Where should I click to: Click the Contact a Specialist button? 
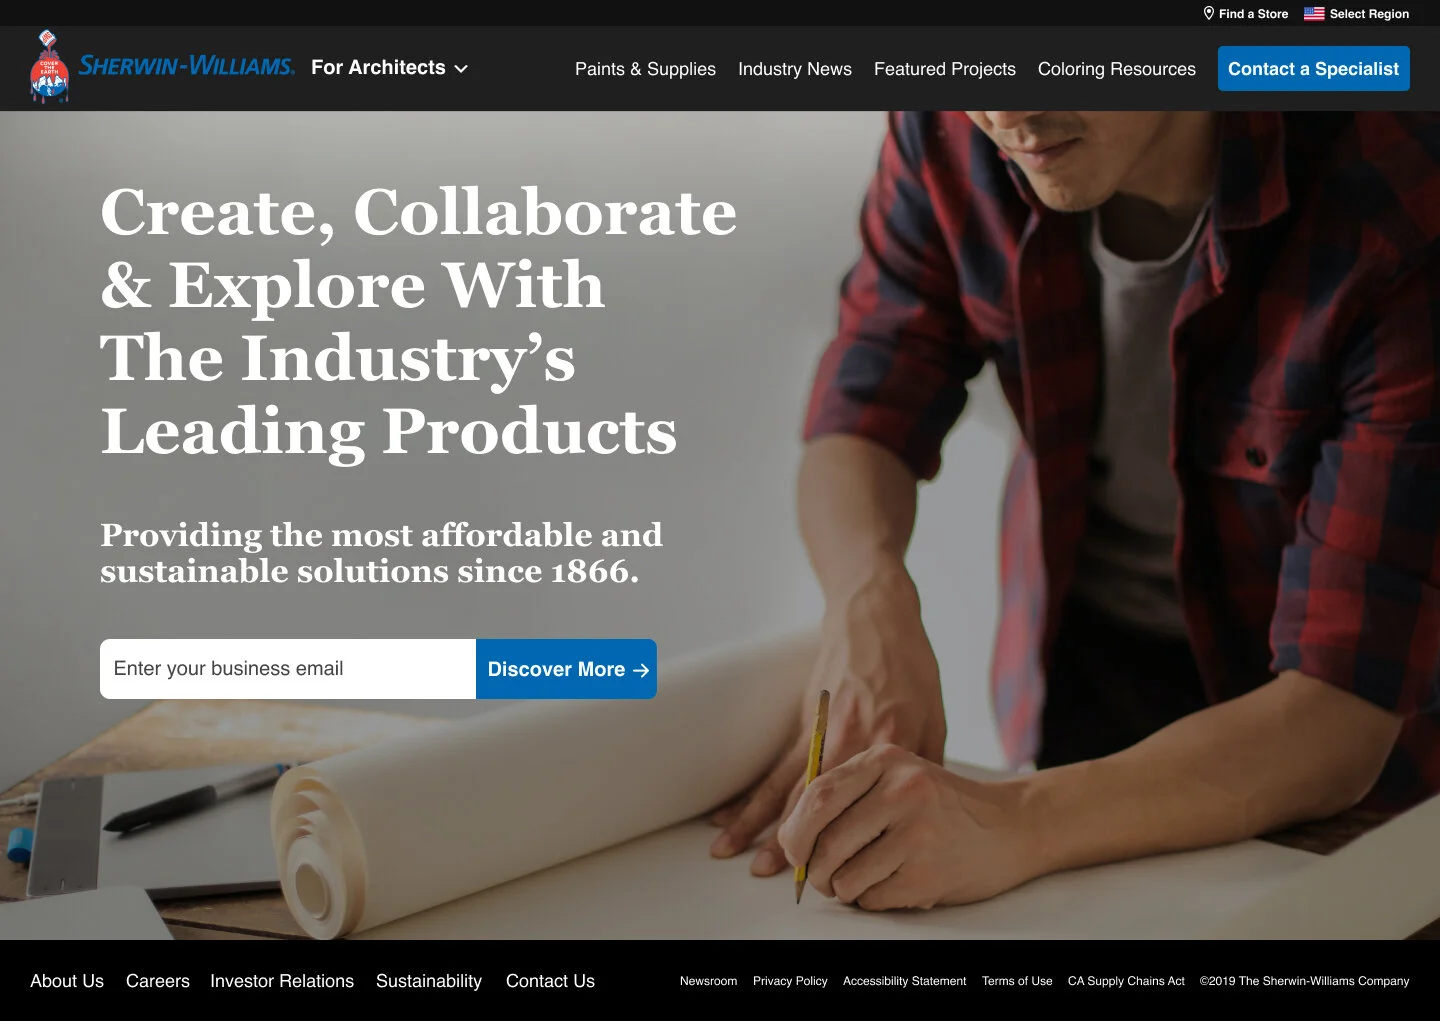pos(1314,69)
